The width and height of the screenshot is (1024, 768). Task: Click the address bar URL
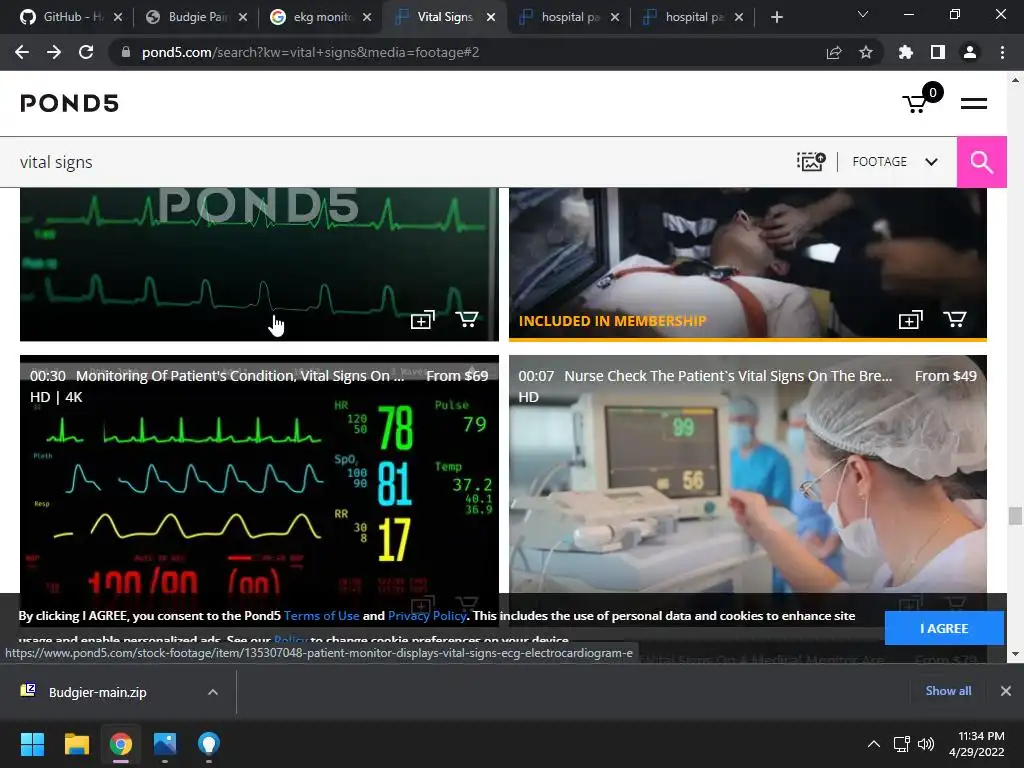coord(310,52)
